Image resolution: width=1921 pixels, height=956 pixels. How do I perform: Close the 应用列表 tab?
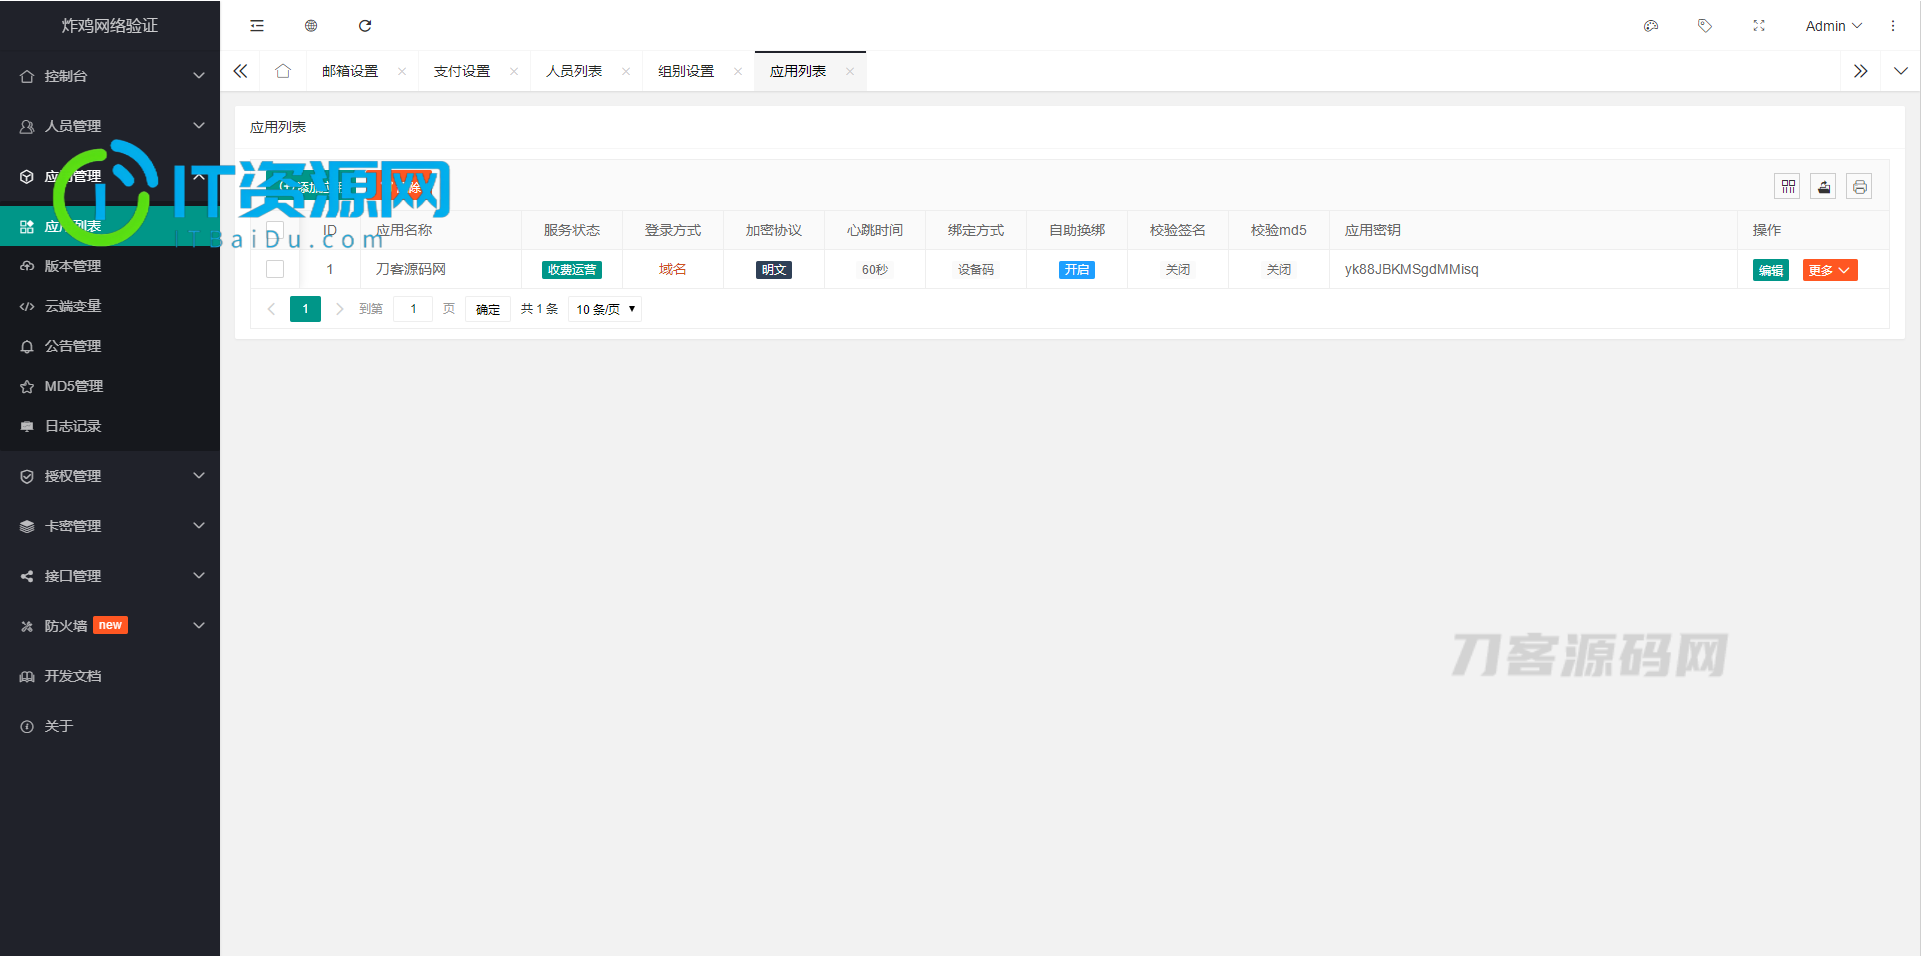click(850, 71)
